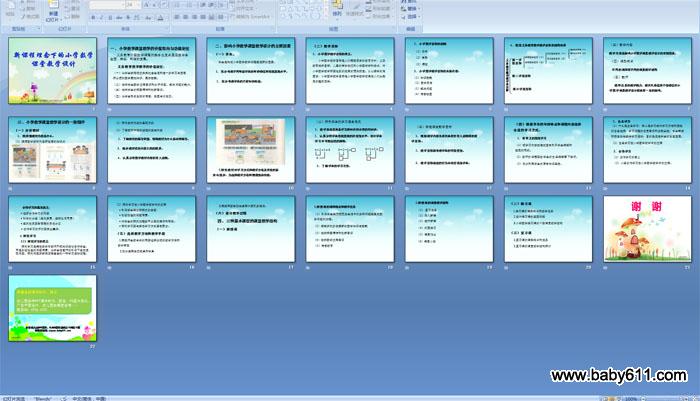The width and height of the screenshot is (700, 401).
Task: Click the strikethrough formatting icon
Action: coord(118,17)
